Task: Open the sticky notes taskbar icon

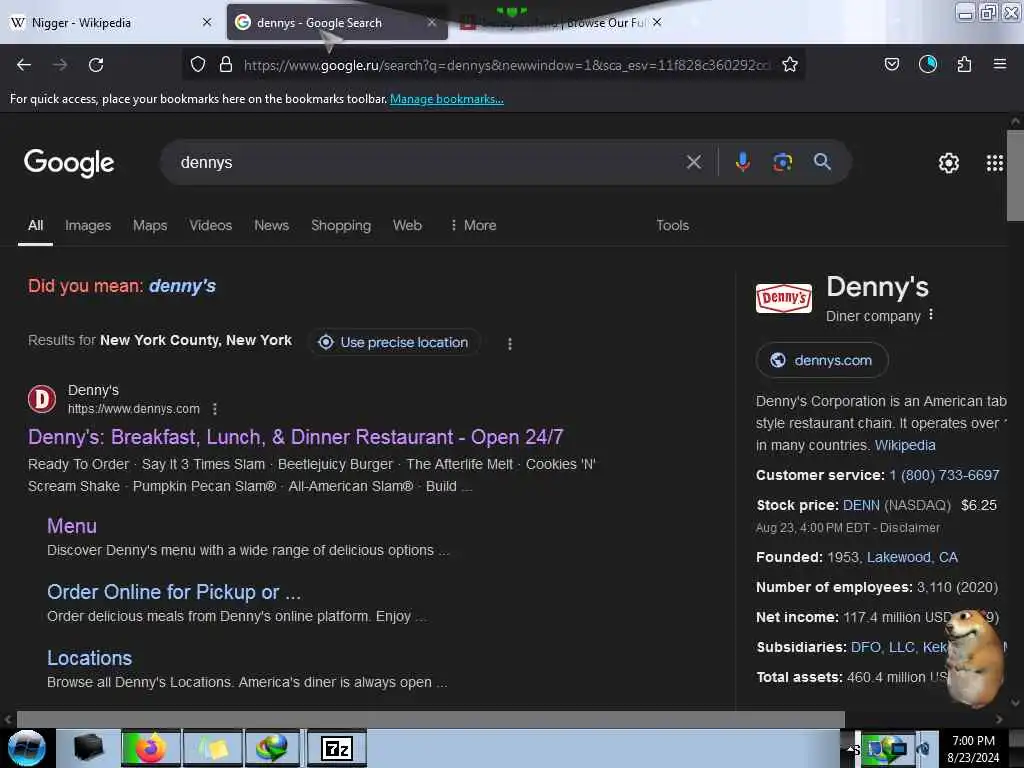Action: 213,748
